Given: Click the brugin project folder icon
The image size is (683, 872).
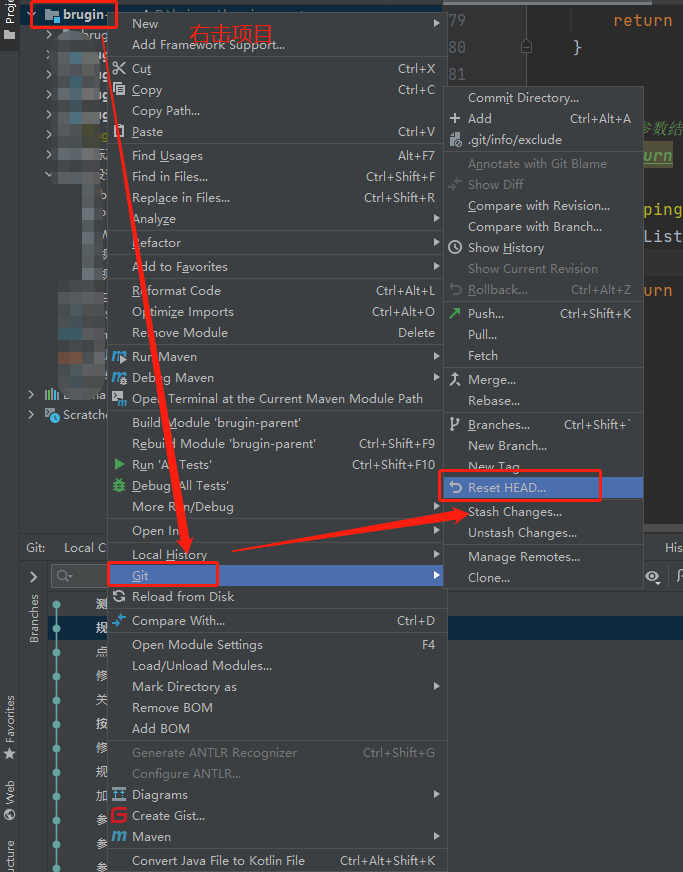Looking at the screenshot, I should pyautogui.click(x=52, y=15).
